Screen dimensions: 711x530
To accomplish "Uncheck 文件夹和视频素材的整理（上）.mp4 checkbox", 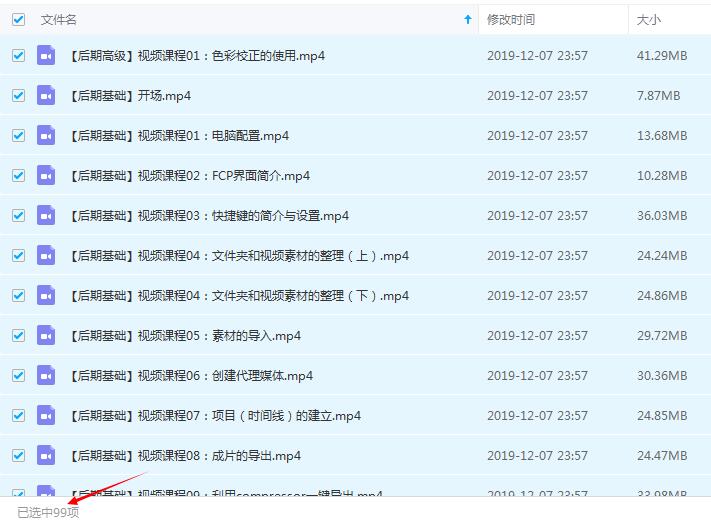I will pyautogui.click(x=18, y=256).
